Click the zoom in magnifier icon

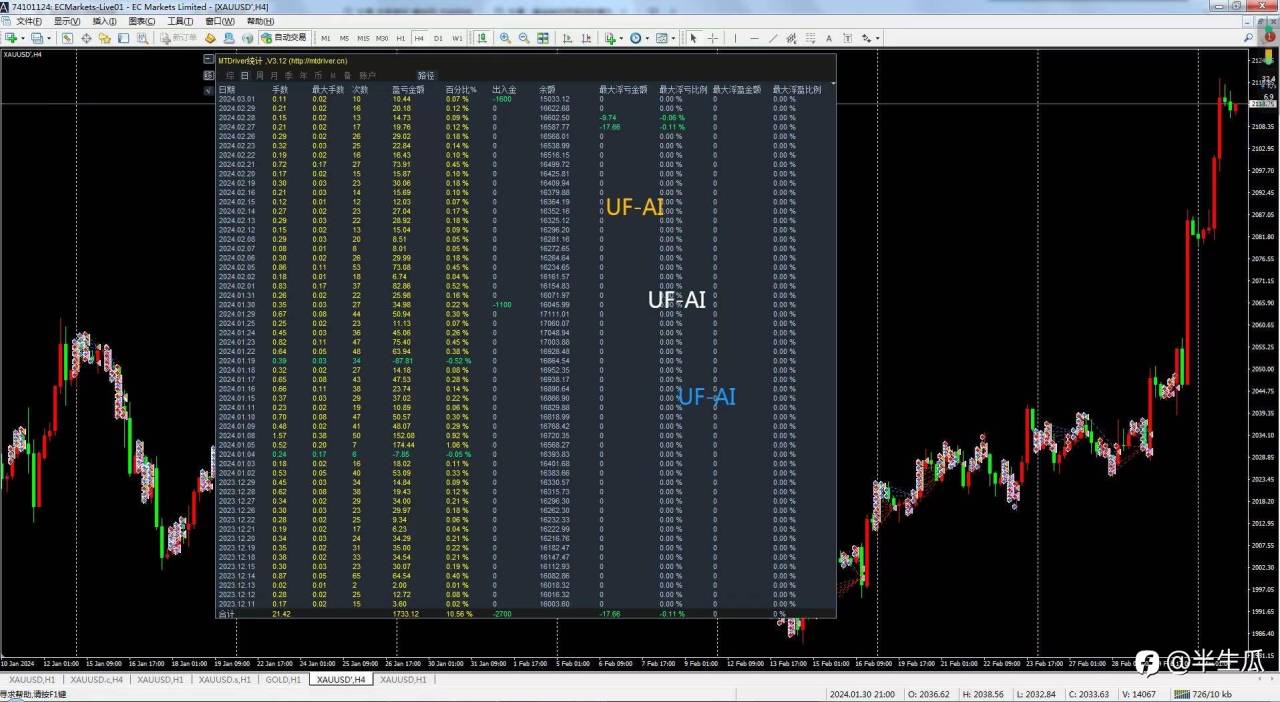pos(505,38)
